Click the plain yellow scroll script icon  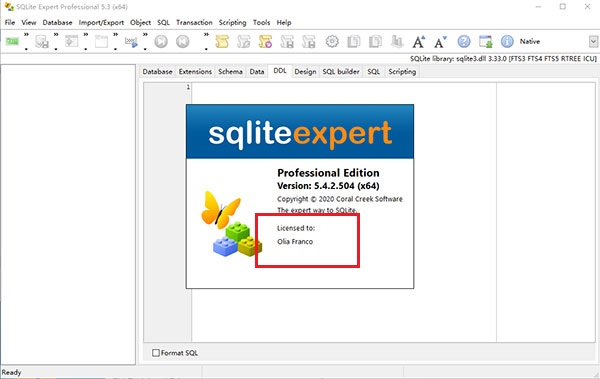[222, 41]
